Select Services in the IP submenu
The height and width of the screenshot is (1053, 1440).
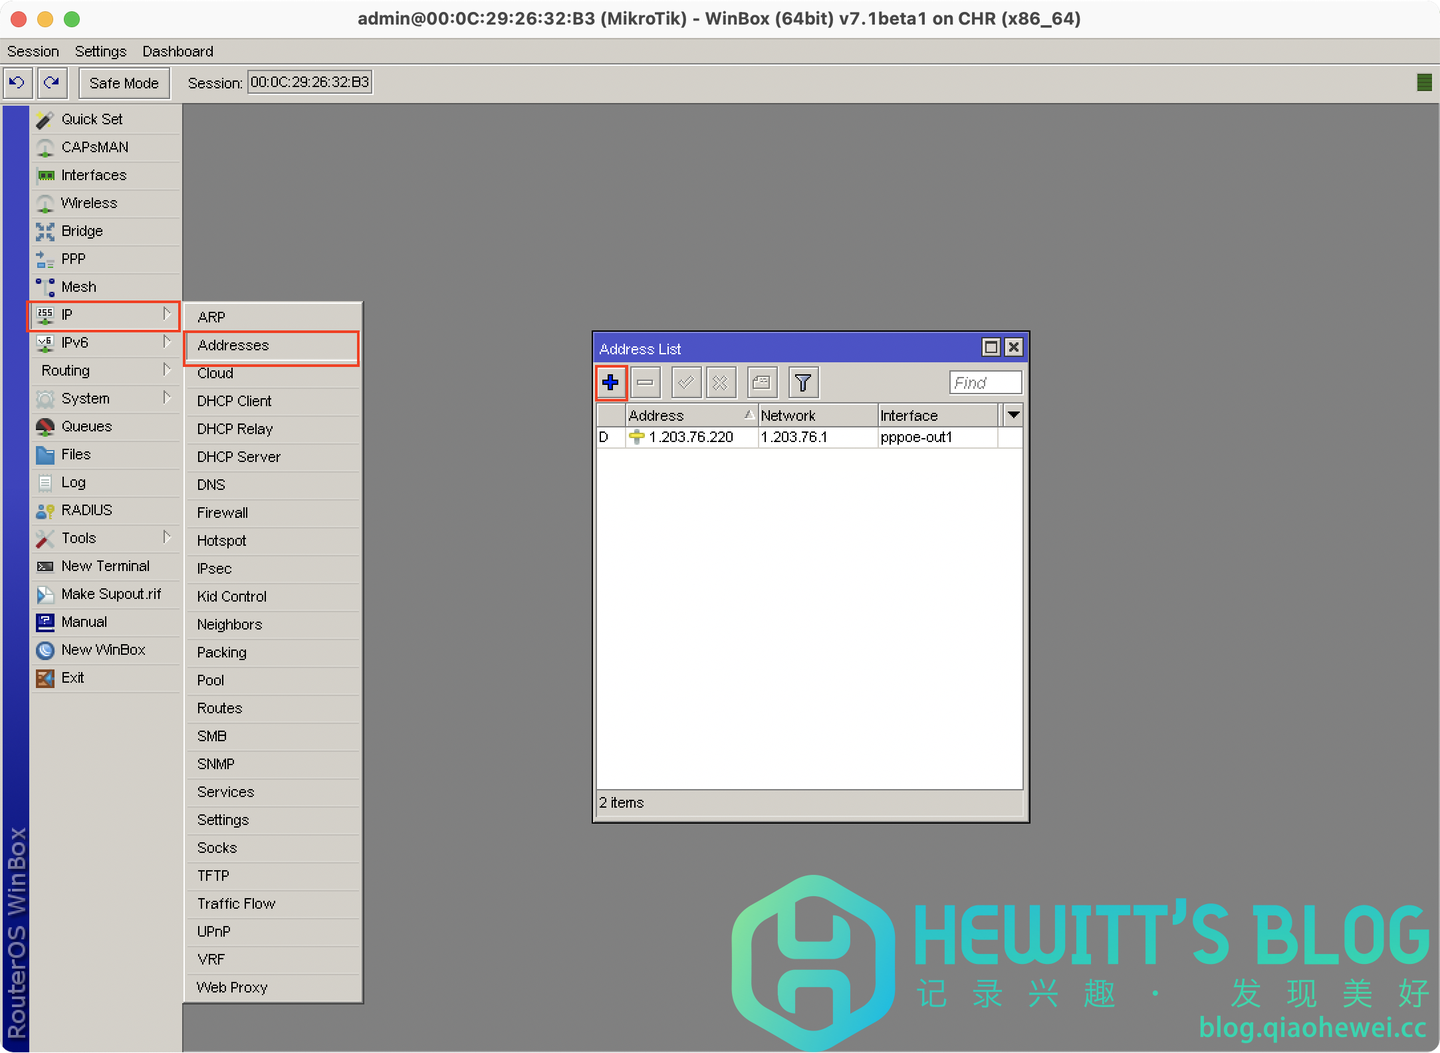(272, 792)
